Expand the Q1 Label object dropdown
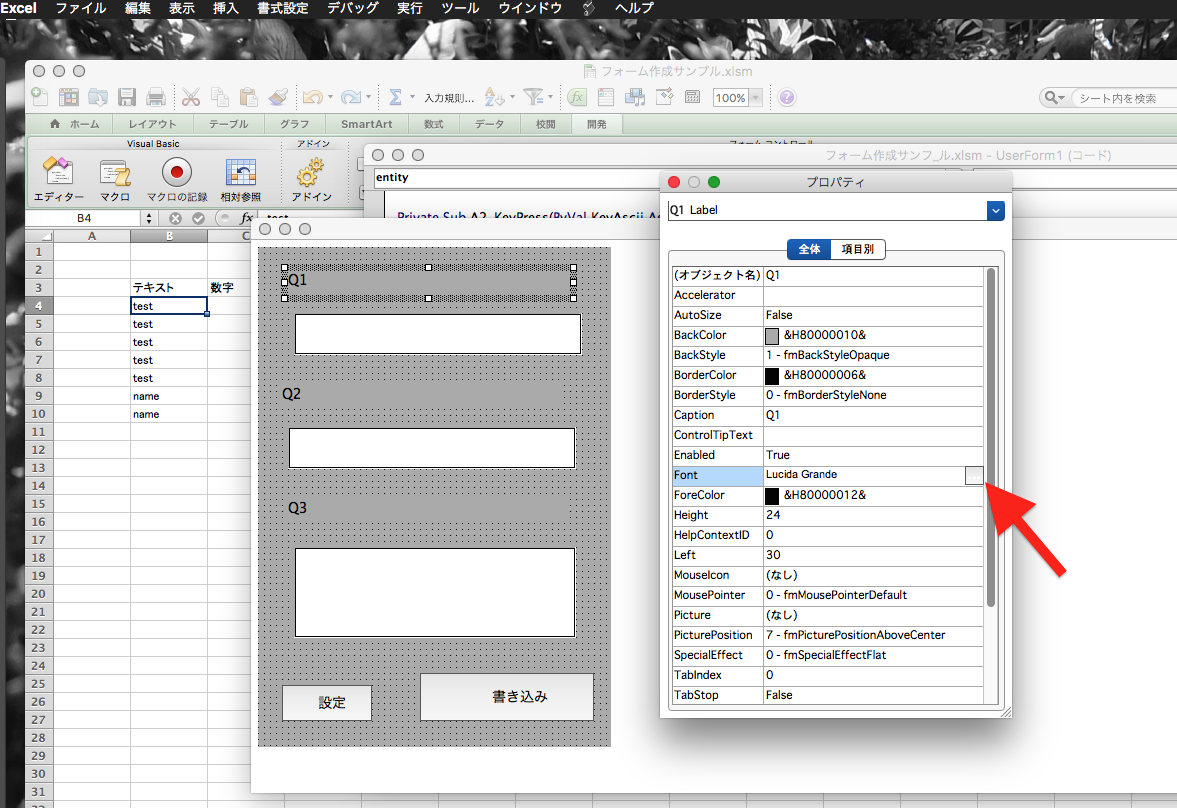1177x808 pixels. click(x=995, y=210)
